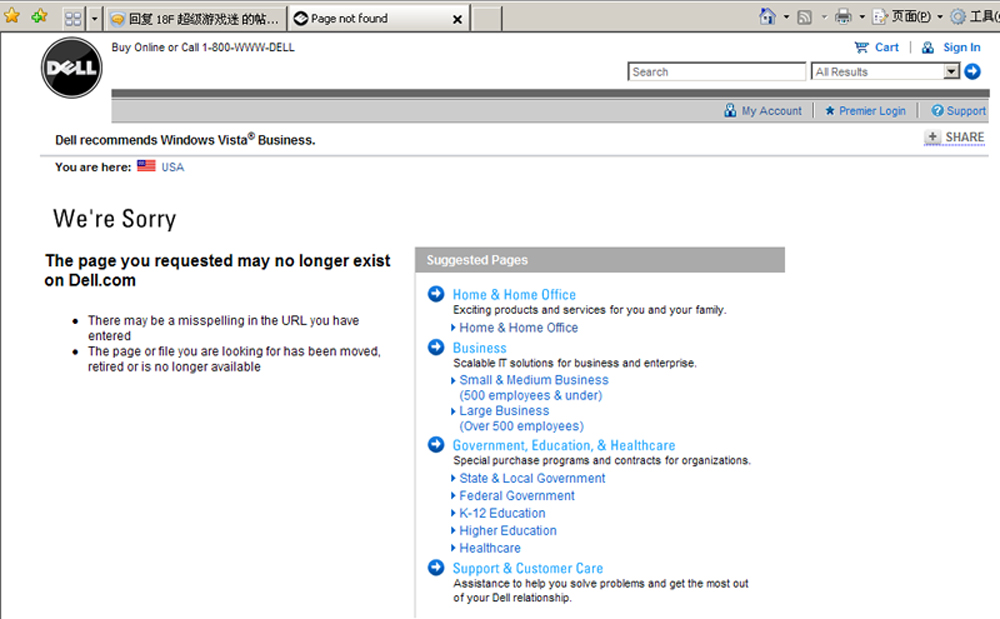Expand the Home button dropdown arrow
This screenshot has height=619, width=1000.
pos(786,17)
